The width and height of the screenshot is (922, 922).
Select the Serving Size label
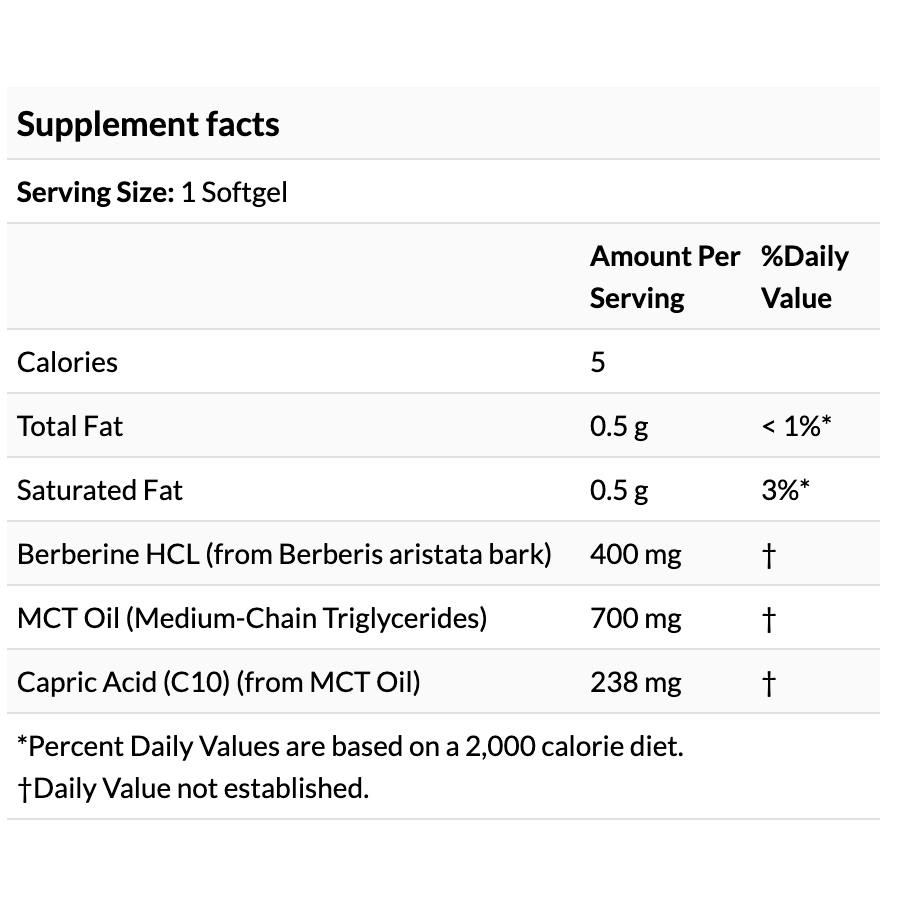96,192
